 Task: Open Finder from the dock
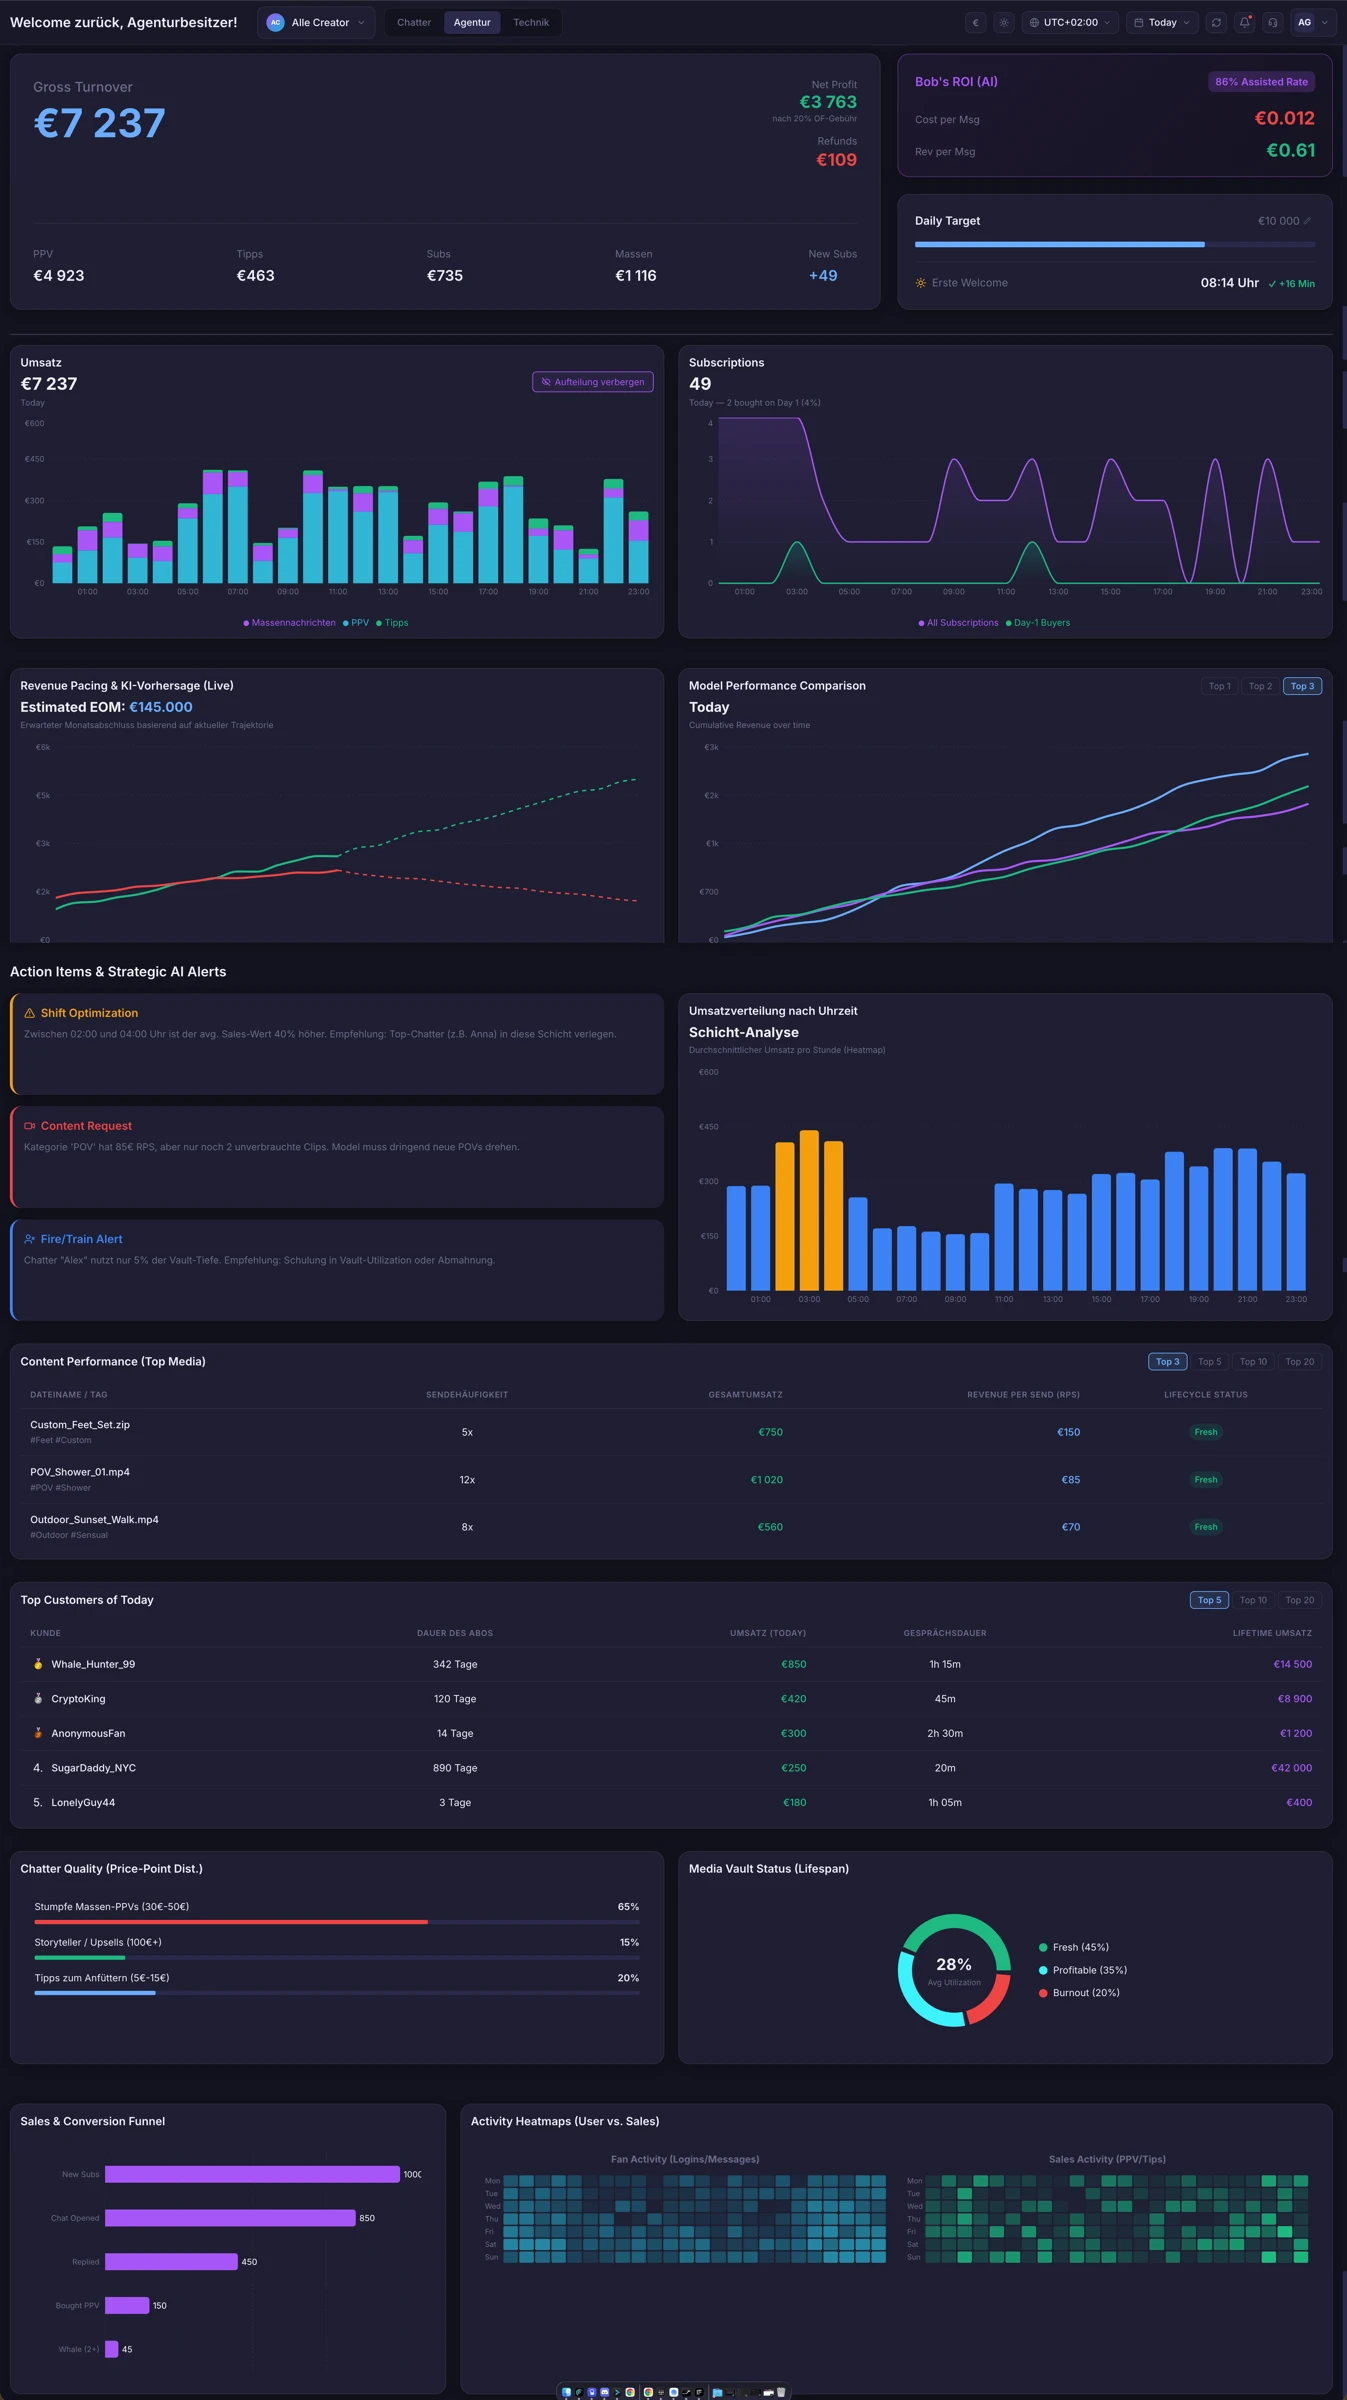(566, 2392)
